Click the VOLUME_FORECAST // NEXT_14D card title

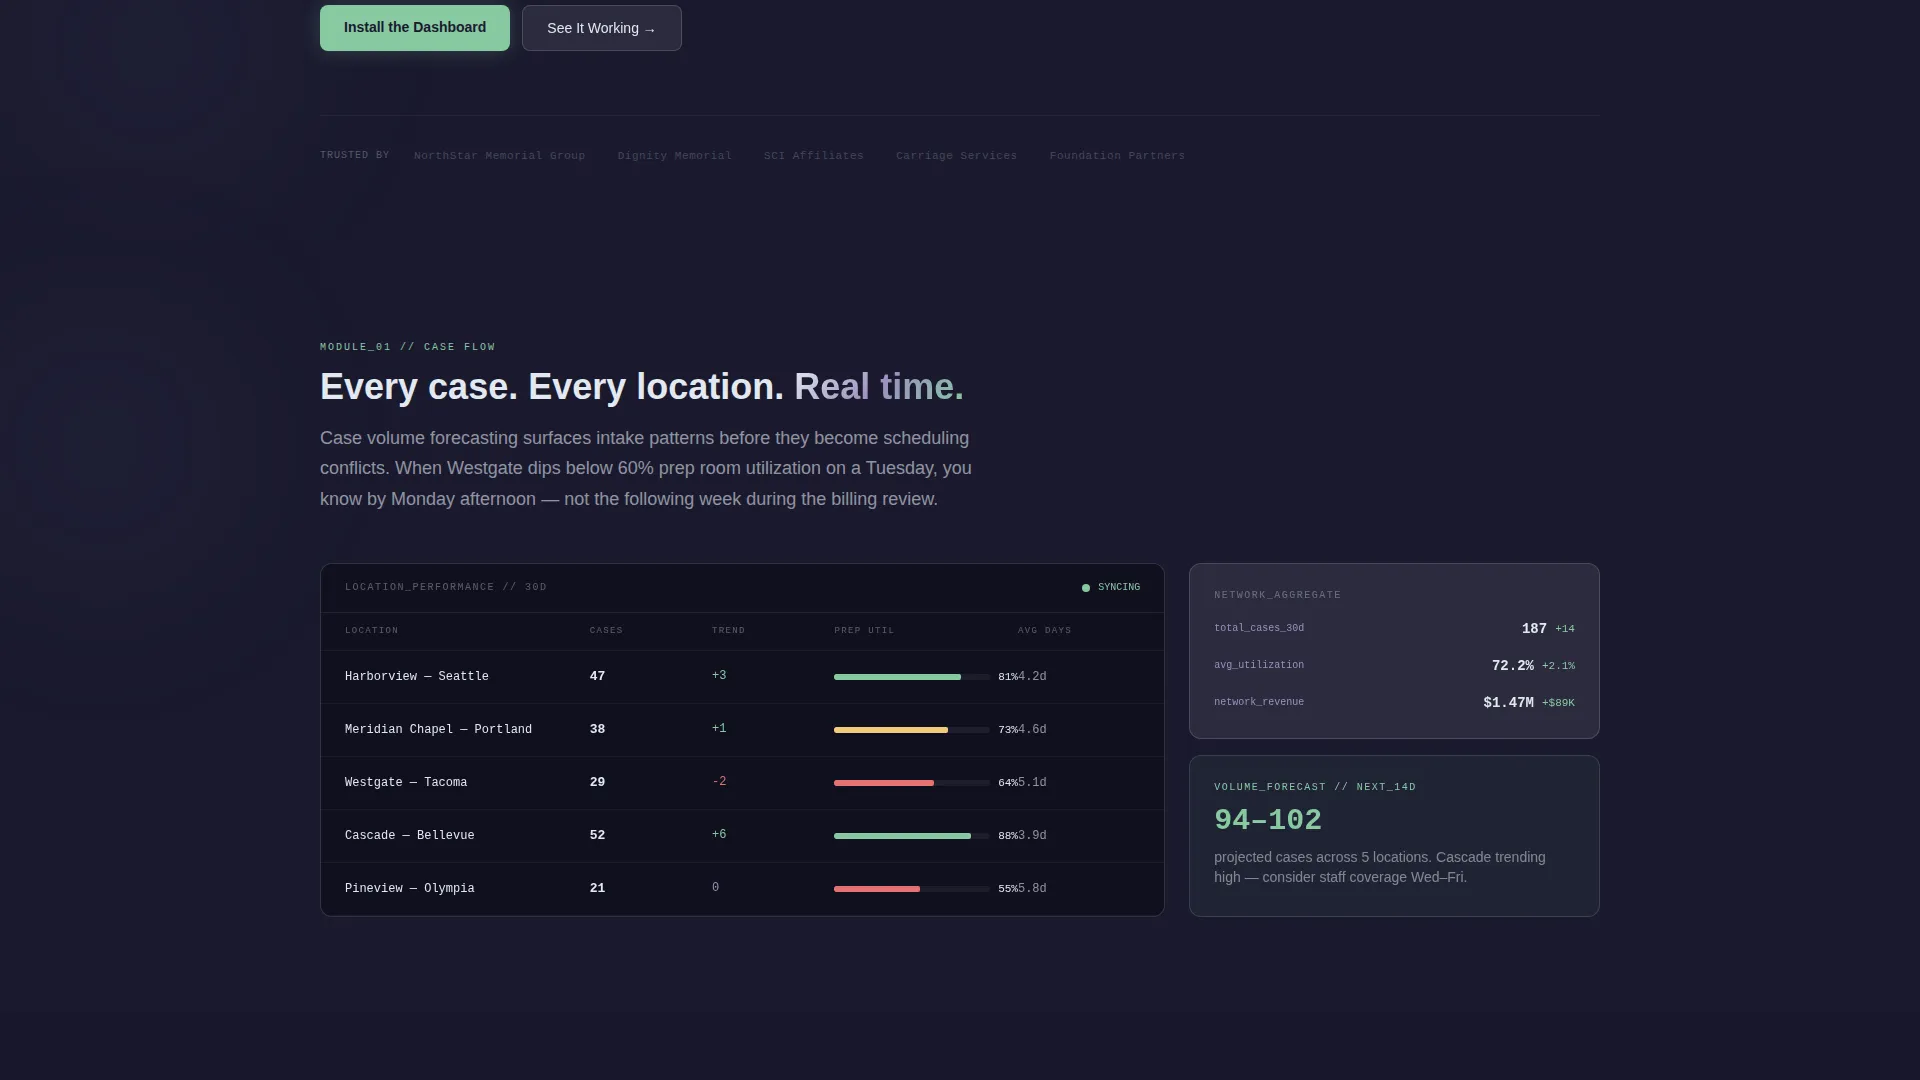(1315, 787)
